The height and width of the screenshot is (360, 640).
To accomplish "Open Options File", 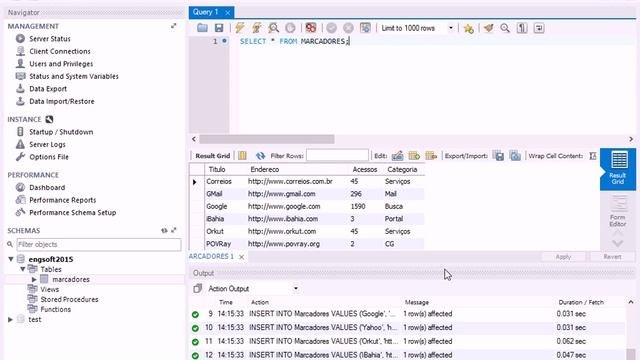I will pos(49,157).
